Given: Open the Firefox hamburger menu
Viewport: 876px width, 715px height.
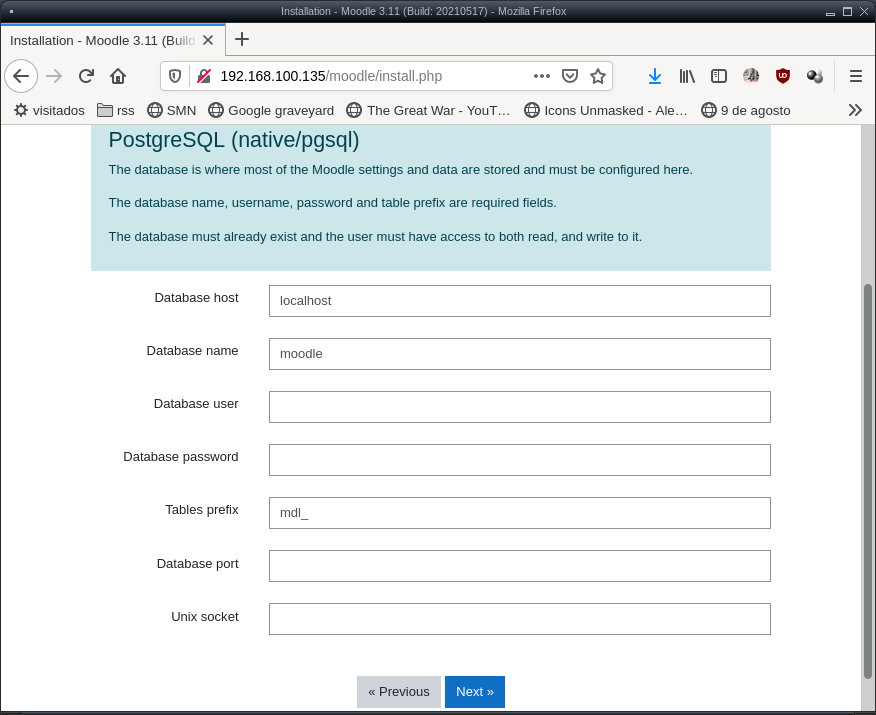Looking at the screenshot, I should 855,76.
